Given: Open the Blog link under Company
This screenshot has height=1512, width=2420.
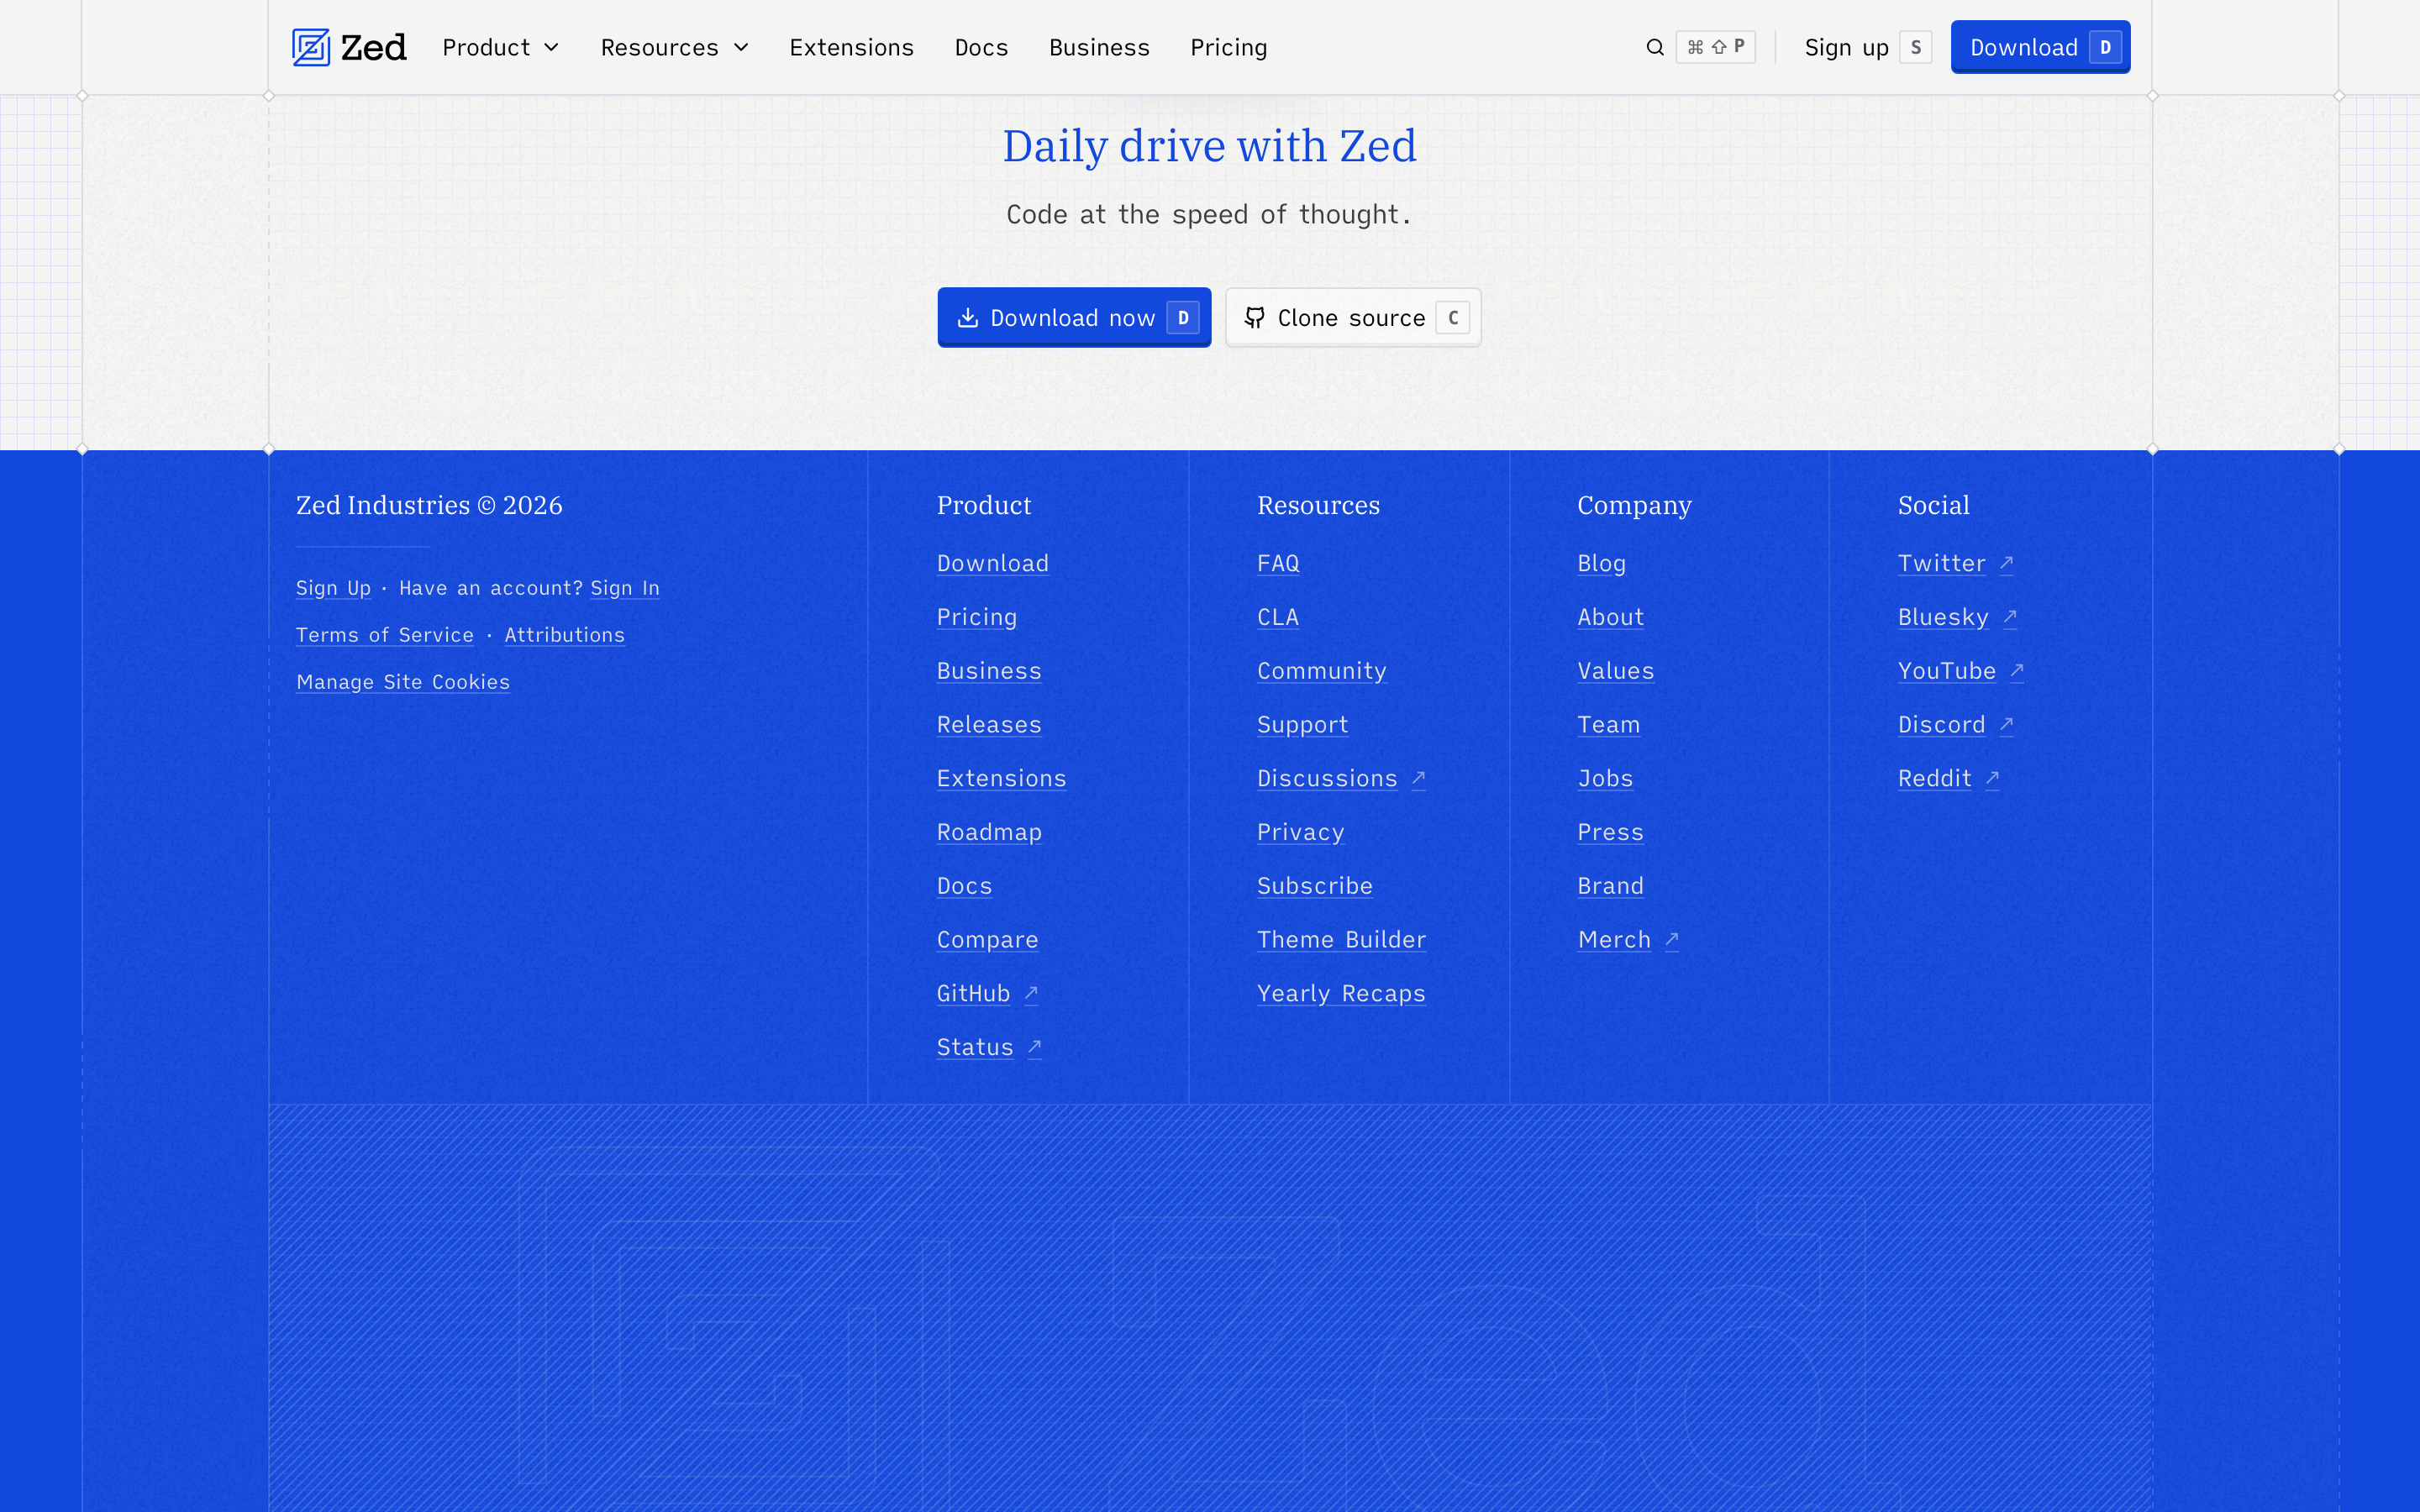Looking at the screenshot, I should click(x=1601, y=563).
